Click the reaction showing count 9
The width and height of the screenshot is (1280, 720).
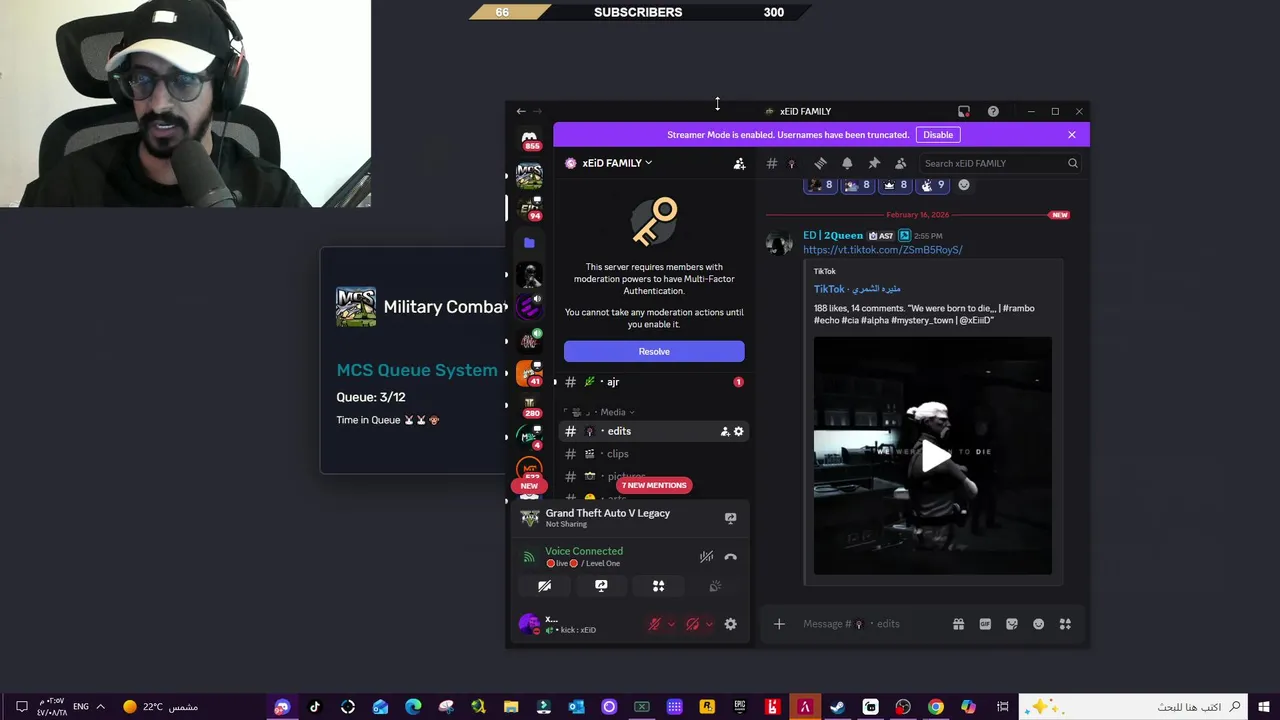[933, 185]
